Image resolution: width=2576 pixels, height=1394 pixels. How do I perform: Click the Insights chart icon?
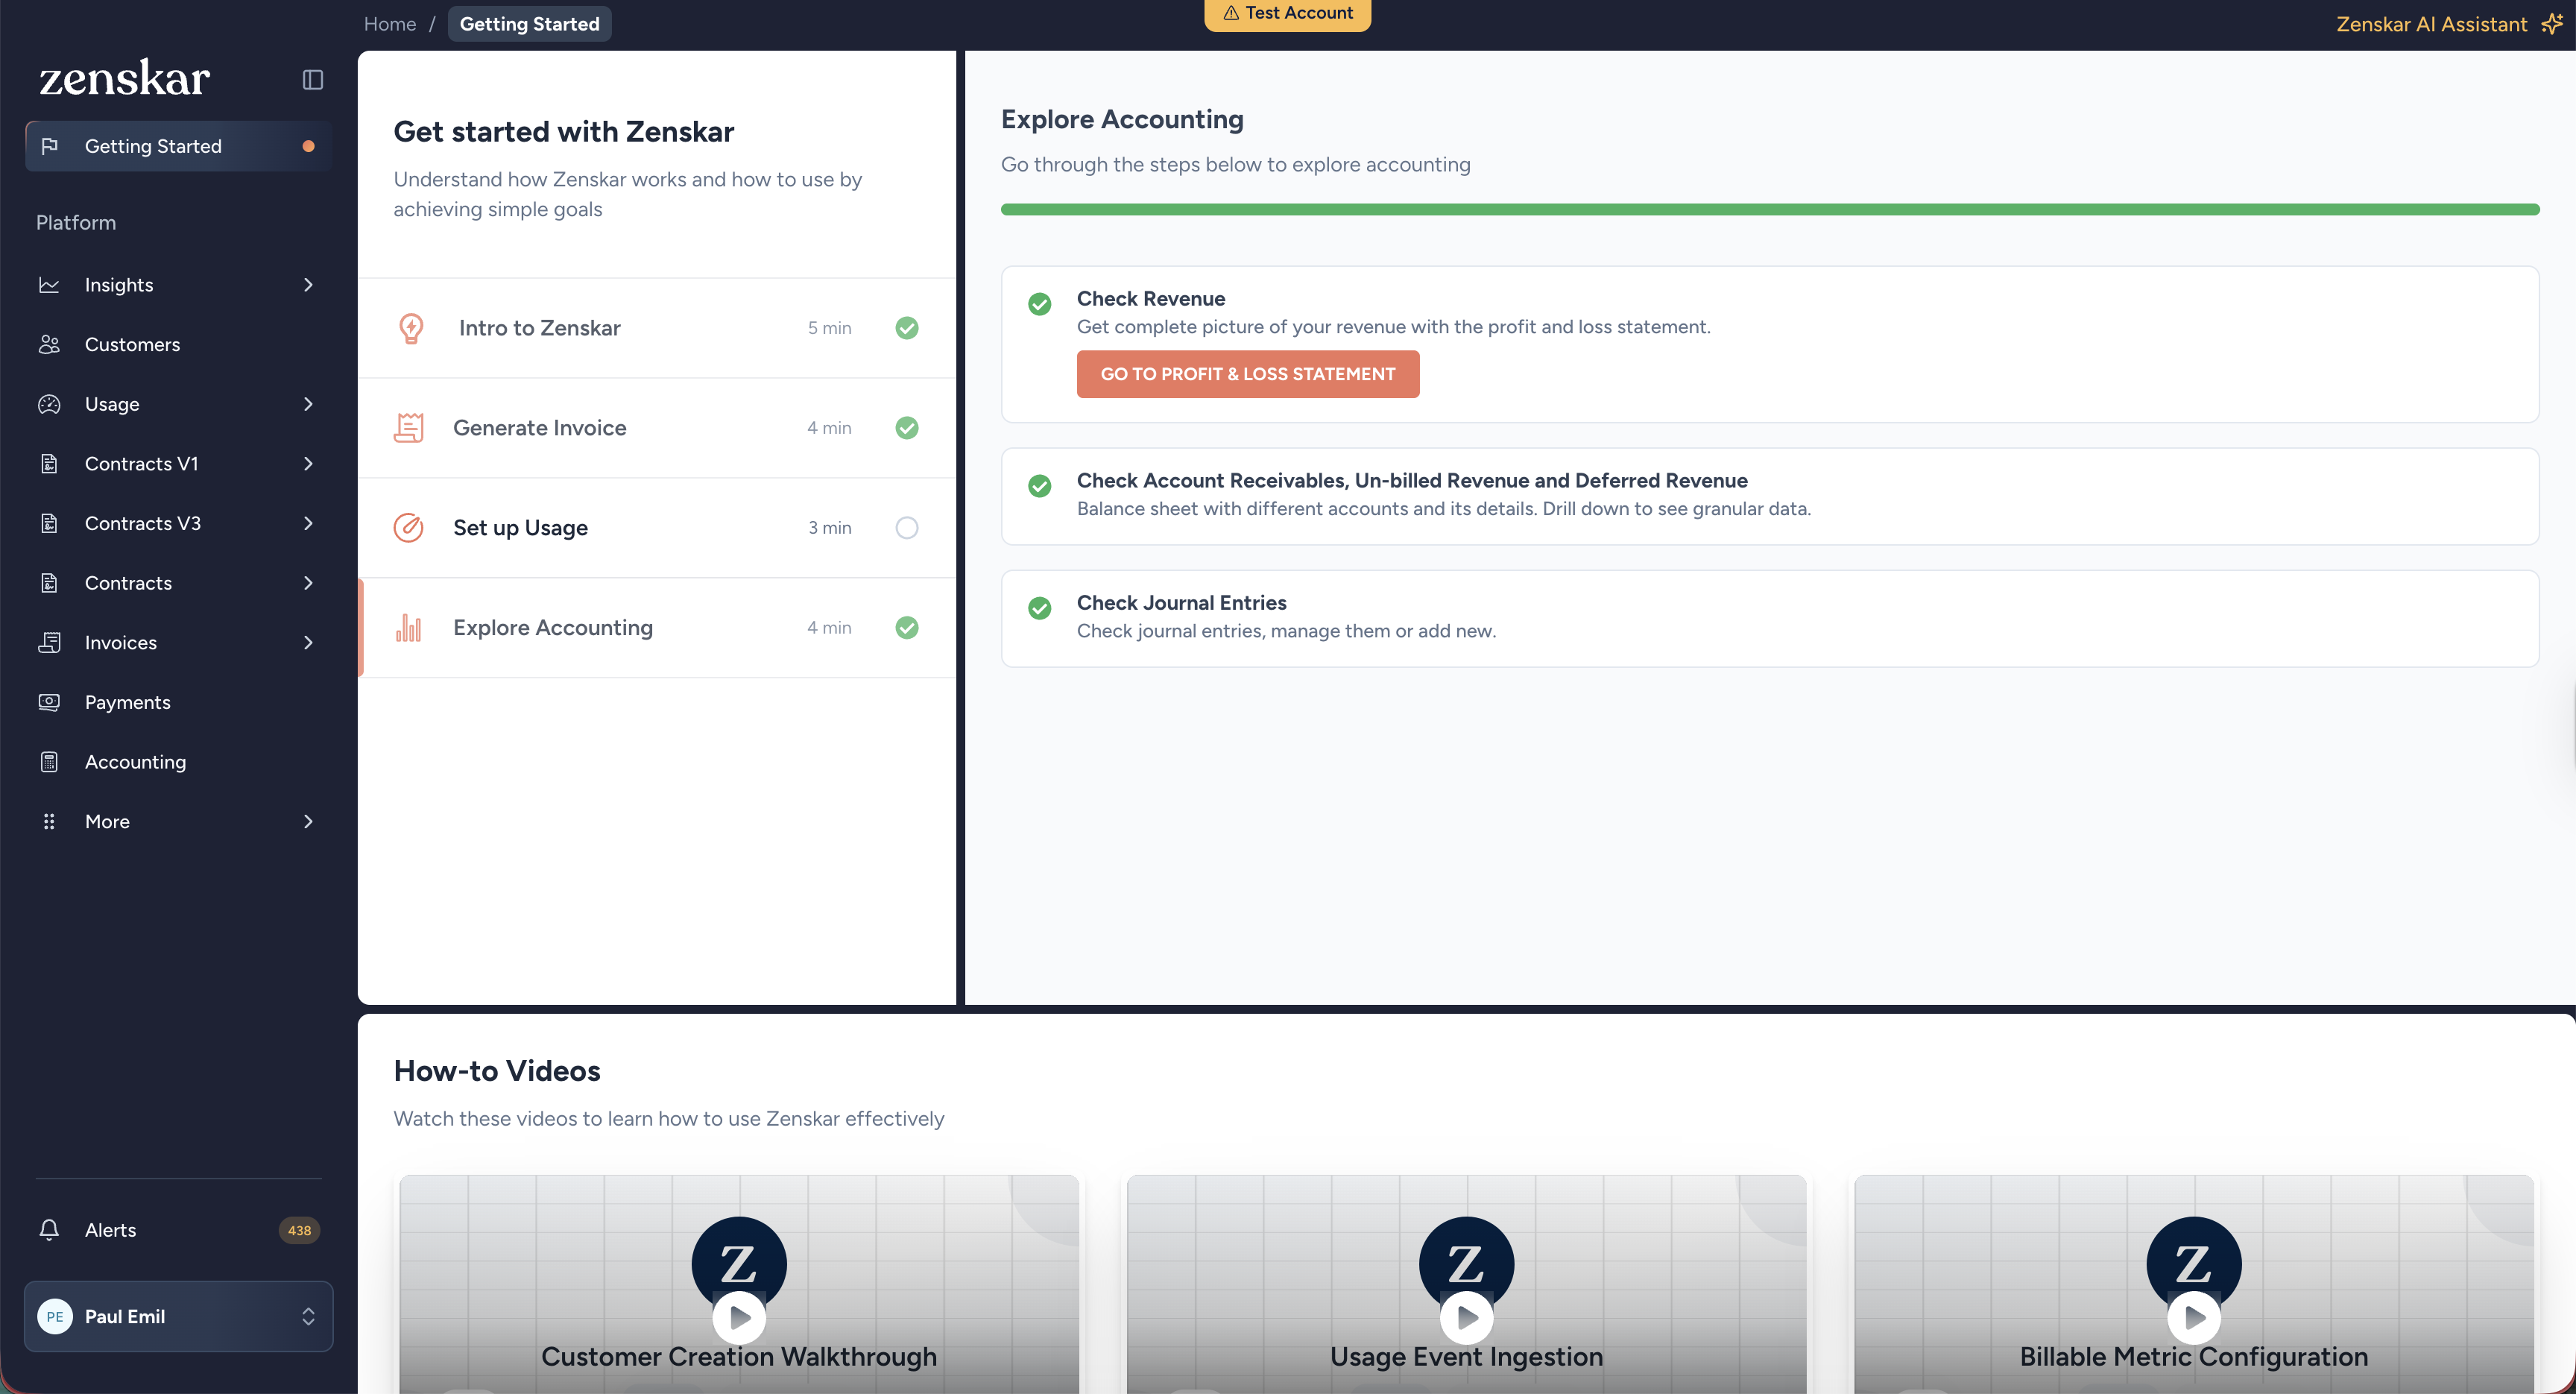tap(49, 285)
